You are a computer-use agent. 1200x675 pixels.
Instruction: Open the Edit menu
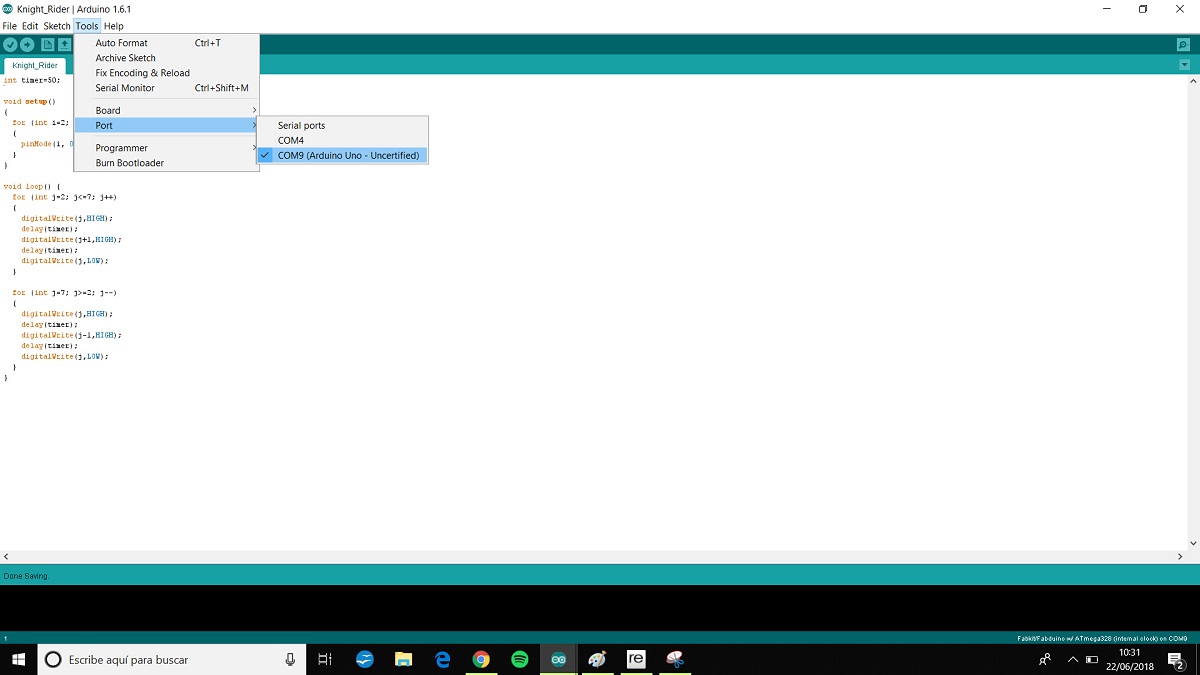[x=30, y=26]
